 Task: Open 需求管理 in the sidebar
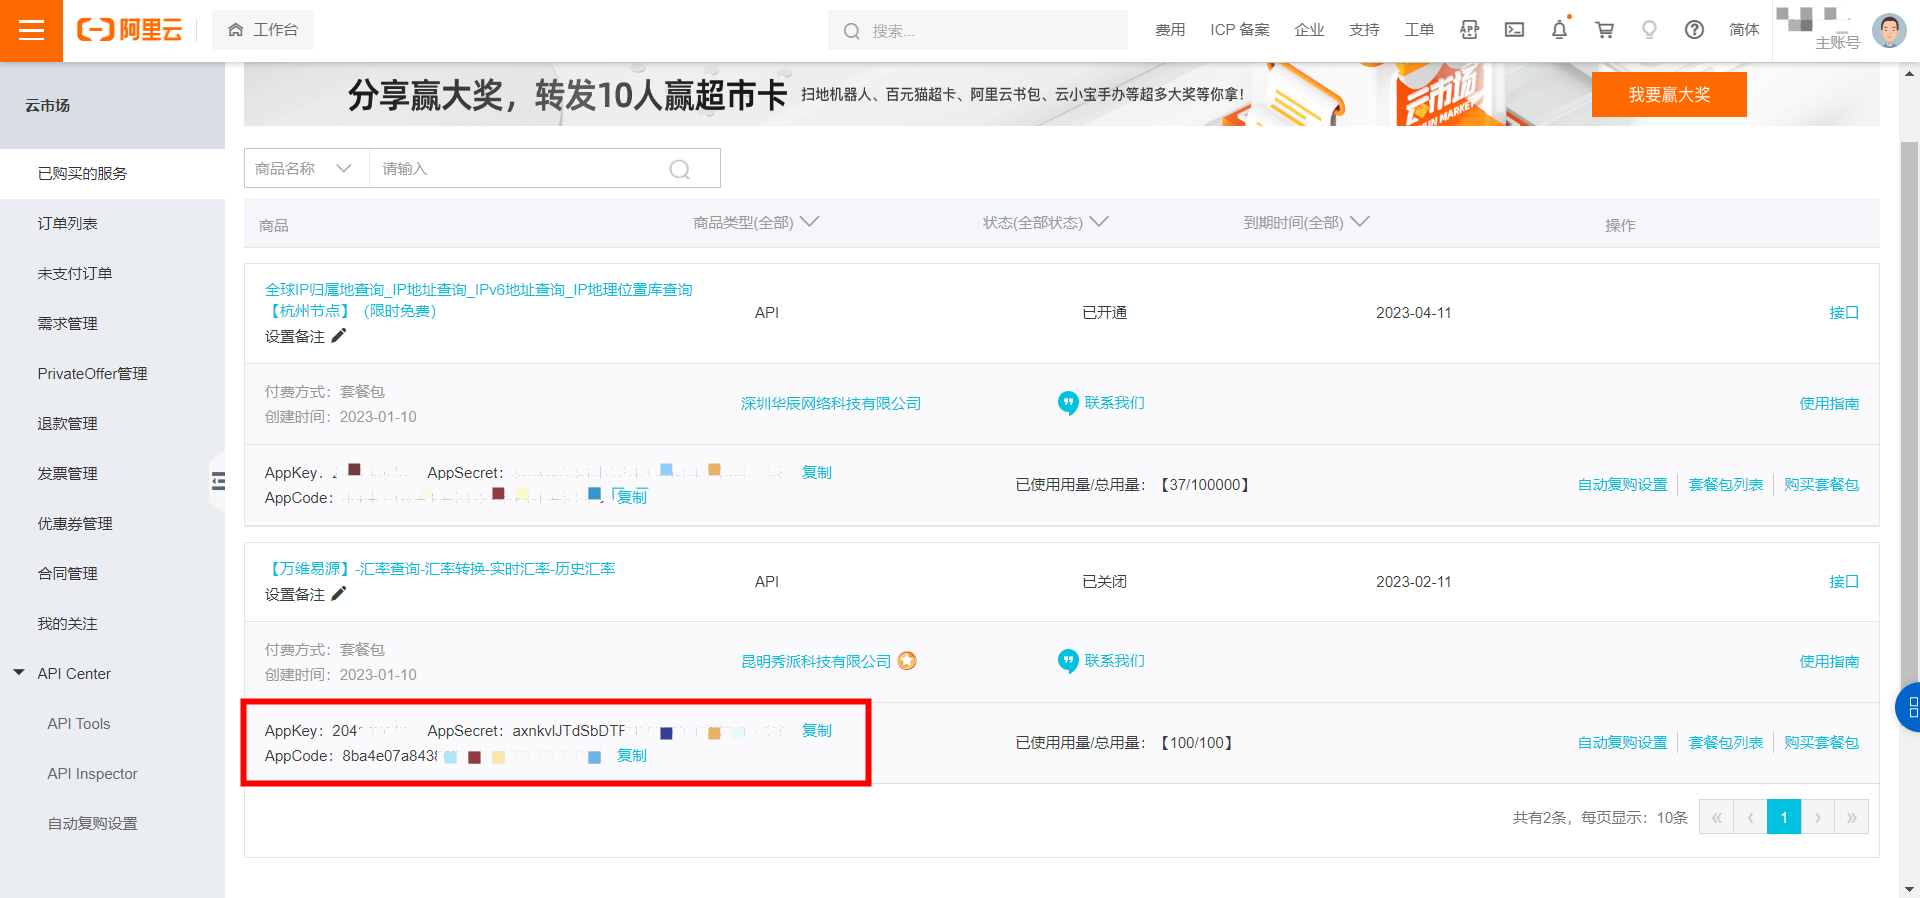point(112,324)
